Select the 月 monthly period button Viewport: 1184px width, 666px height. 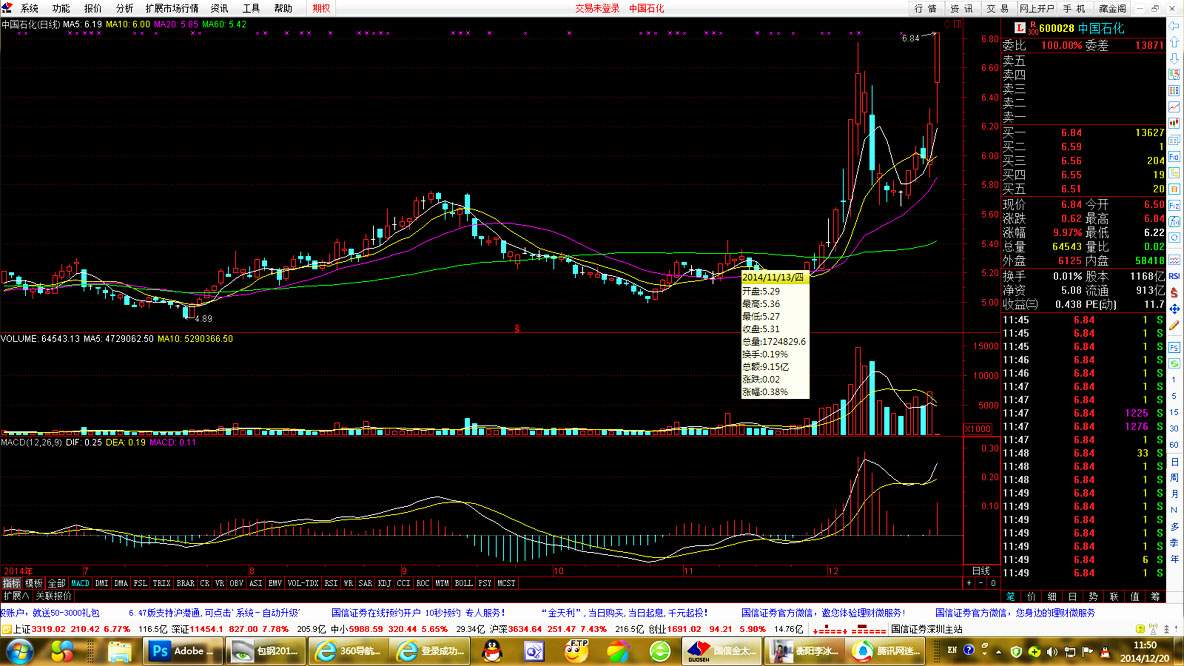point(1174,494)
